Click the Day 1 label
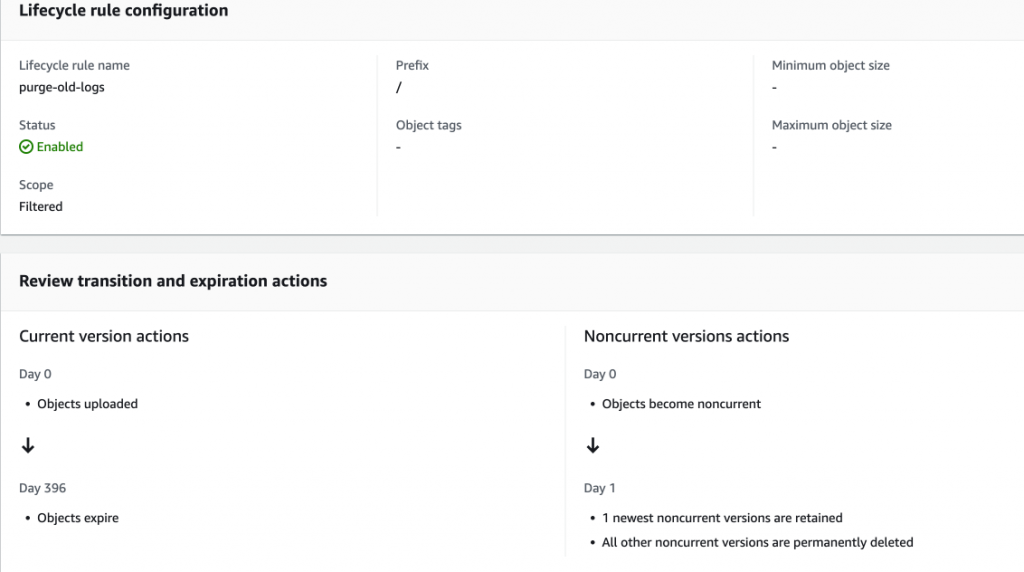Image resolution: width=1024 pixels, height=572 pixels. coord(600,488)
